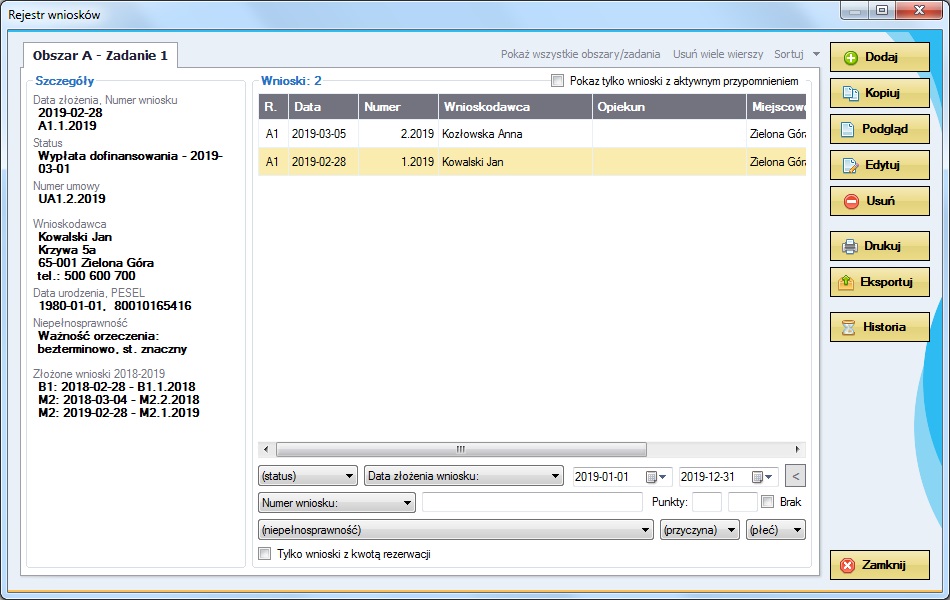Click the 'Usuń wiele wierszy' link
Image resolution: width=950 pixels, height=600 pixels.
(718, 54)
